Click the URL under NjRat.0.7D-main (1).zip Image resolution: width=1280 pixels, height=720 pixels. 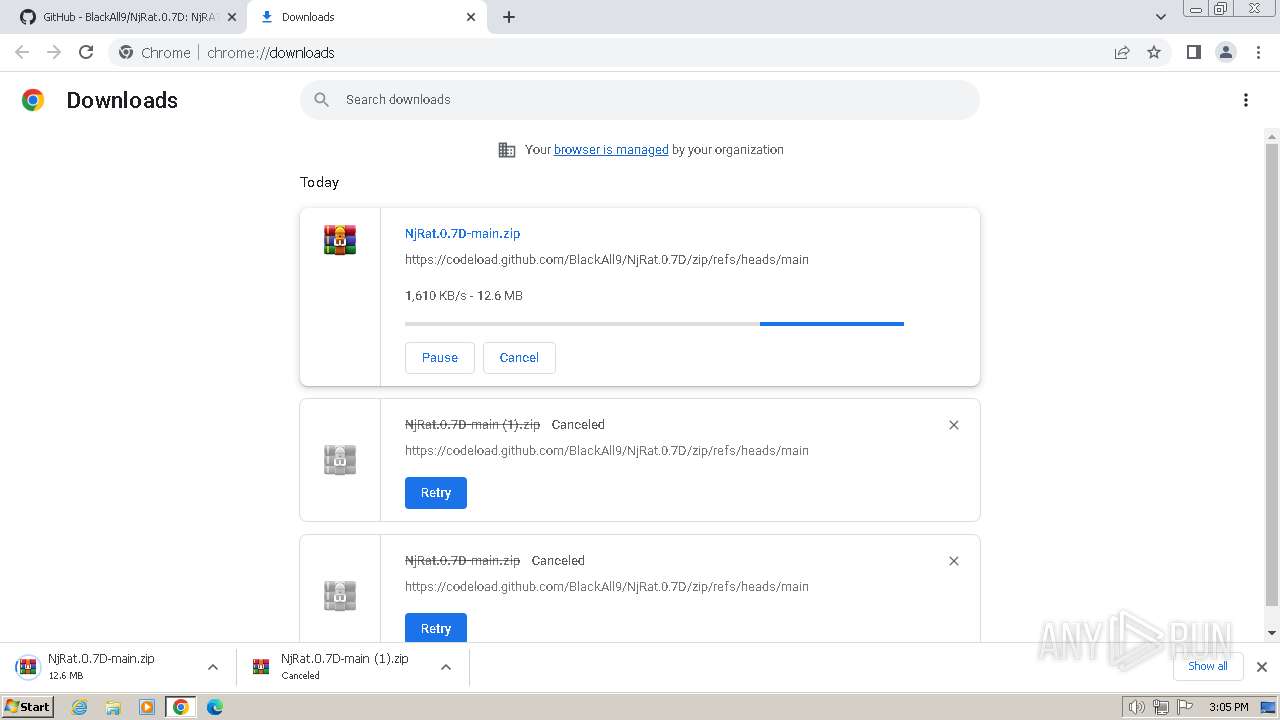tap(607, 451)
